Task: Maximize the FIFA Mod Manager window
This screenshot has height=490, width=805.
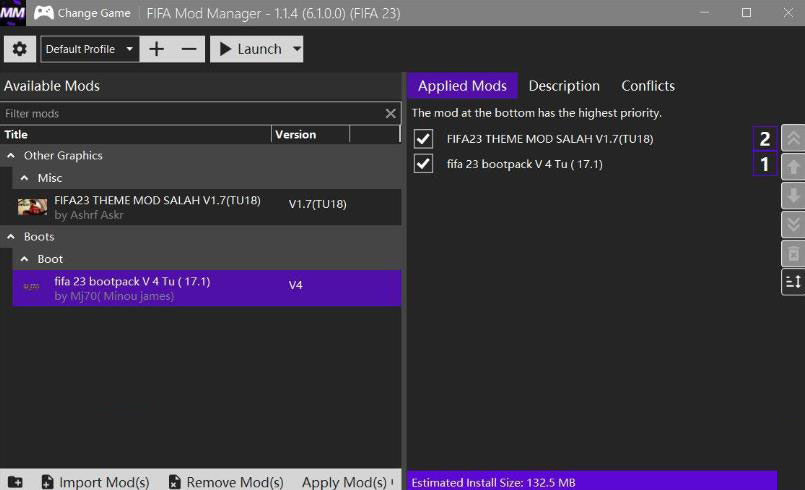Action: pos(746,13)
